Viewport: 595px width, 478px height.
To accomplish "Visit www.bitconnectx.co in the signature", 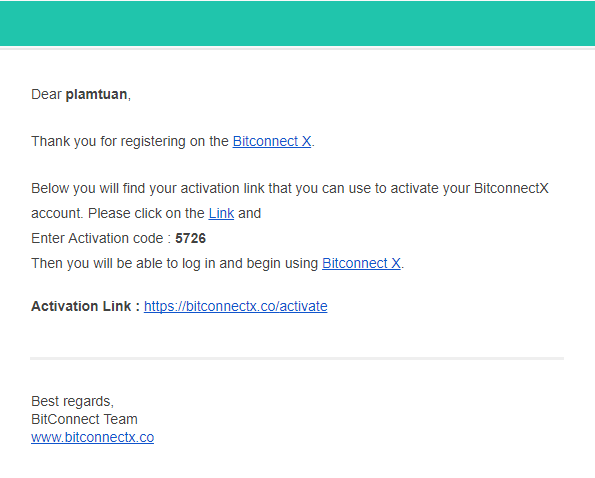I will tap(93, 437).
